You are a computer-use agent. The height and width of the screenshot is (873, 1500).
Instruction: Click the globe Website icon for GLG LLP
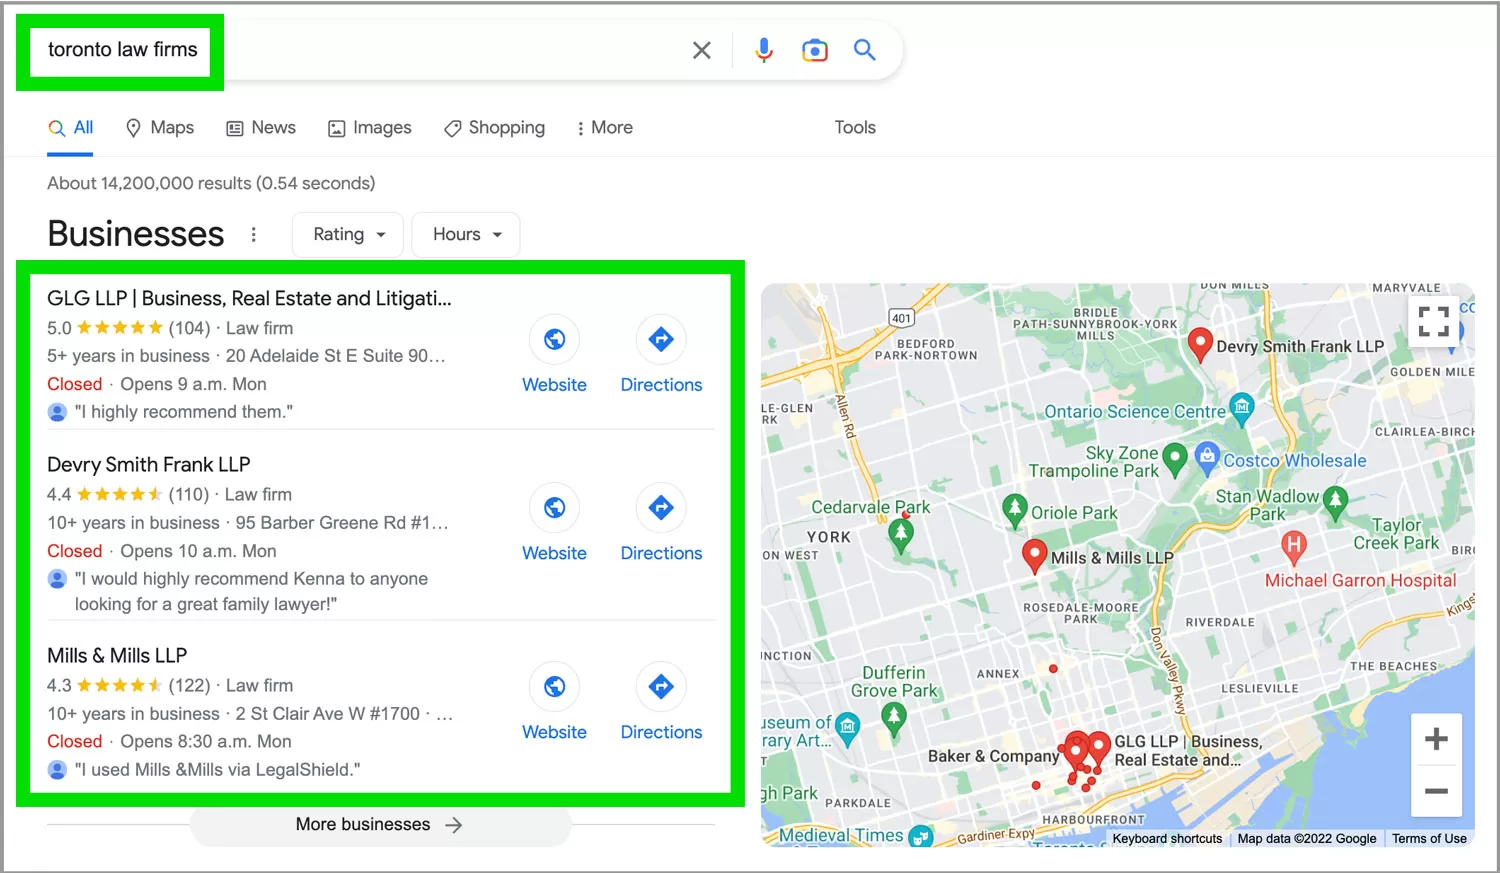click(x=554, y=339)
